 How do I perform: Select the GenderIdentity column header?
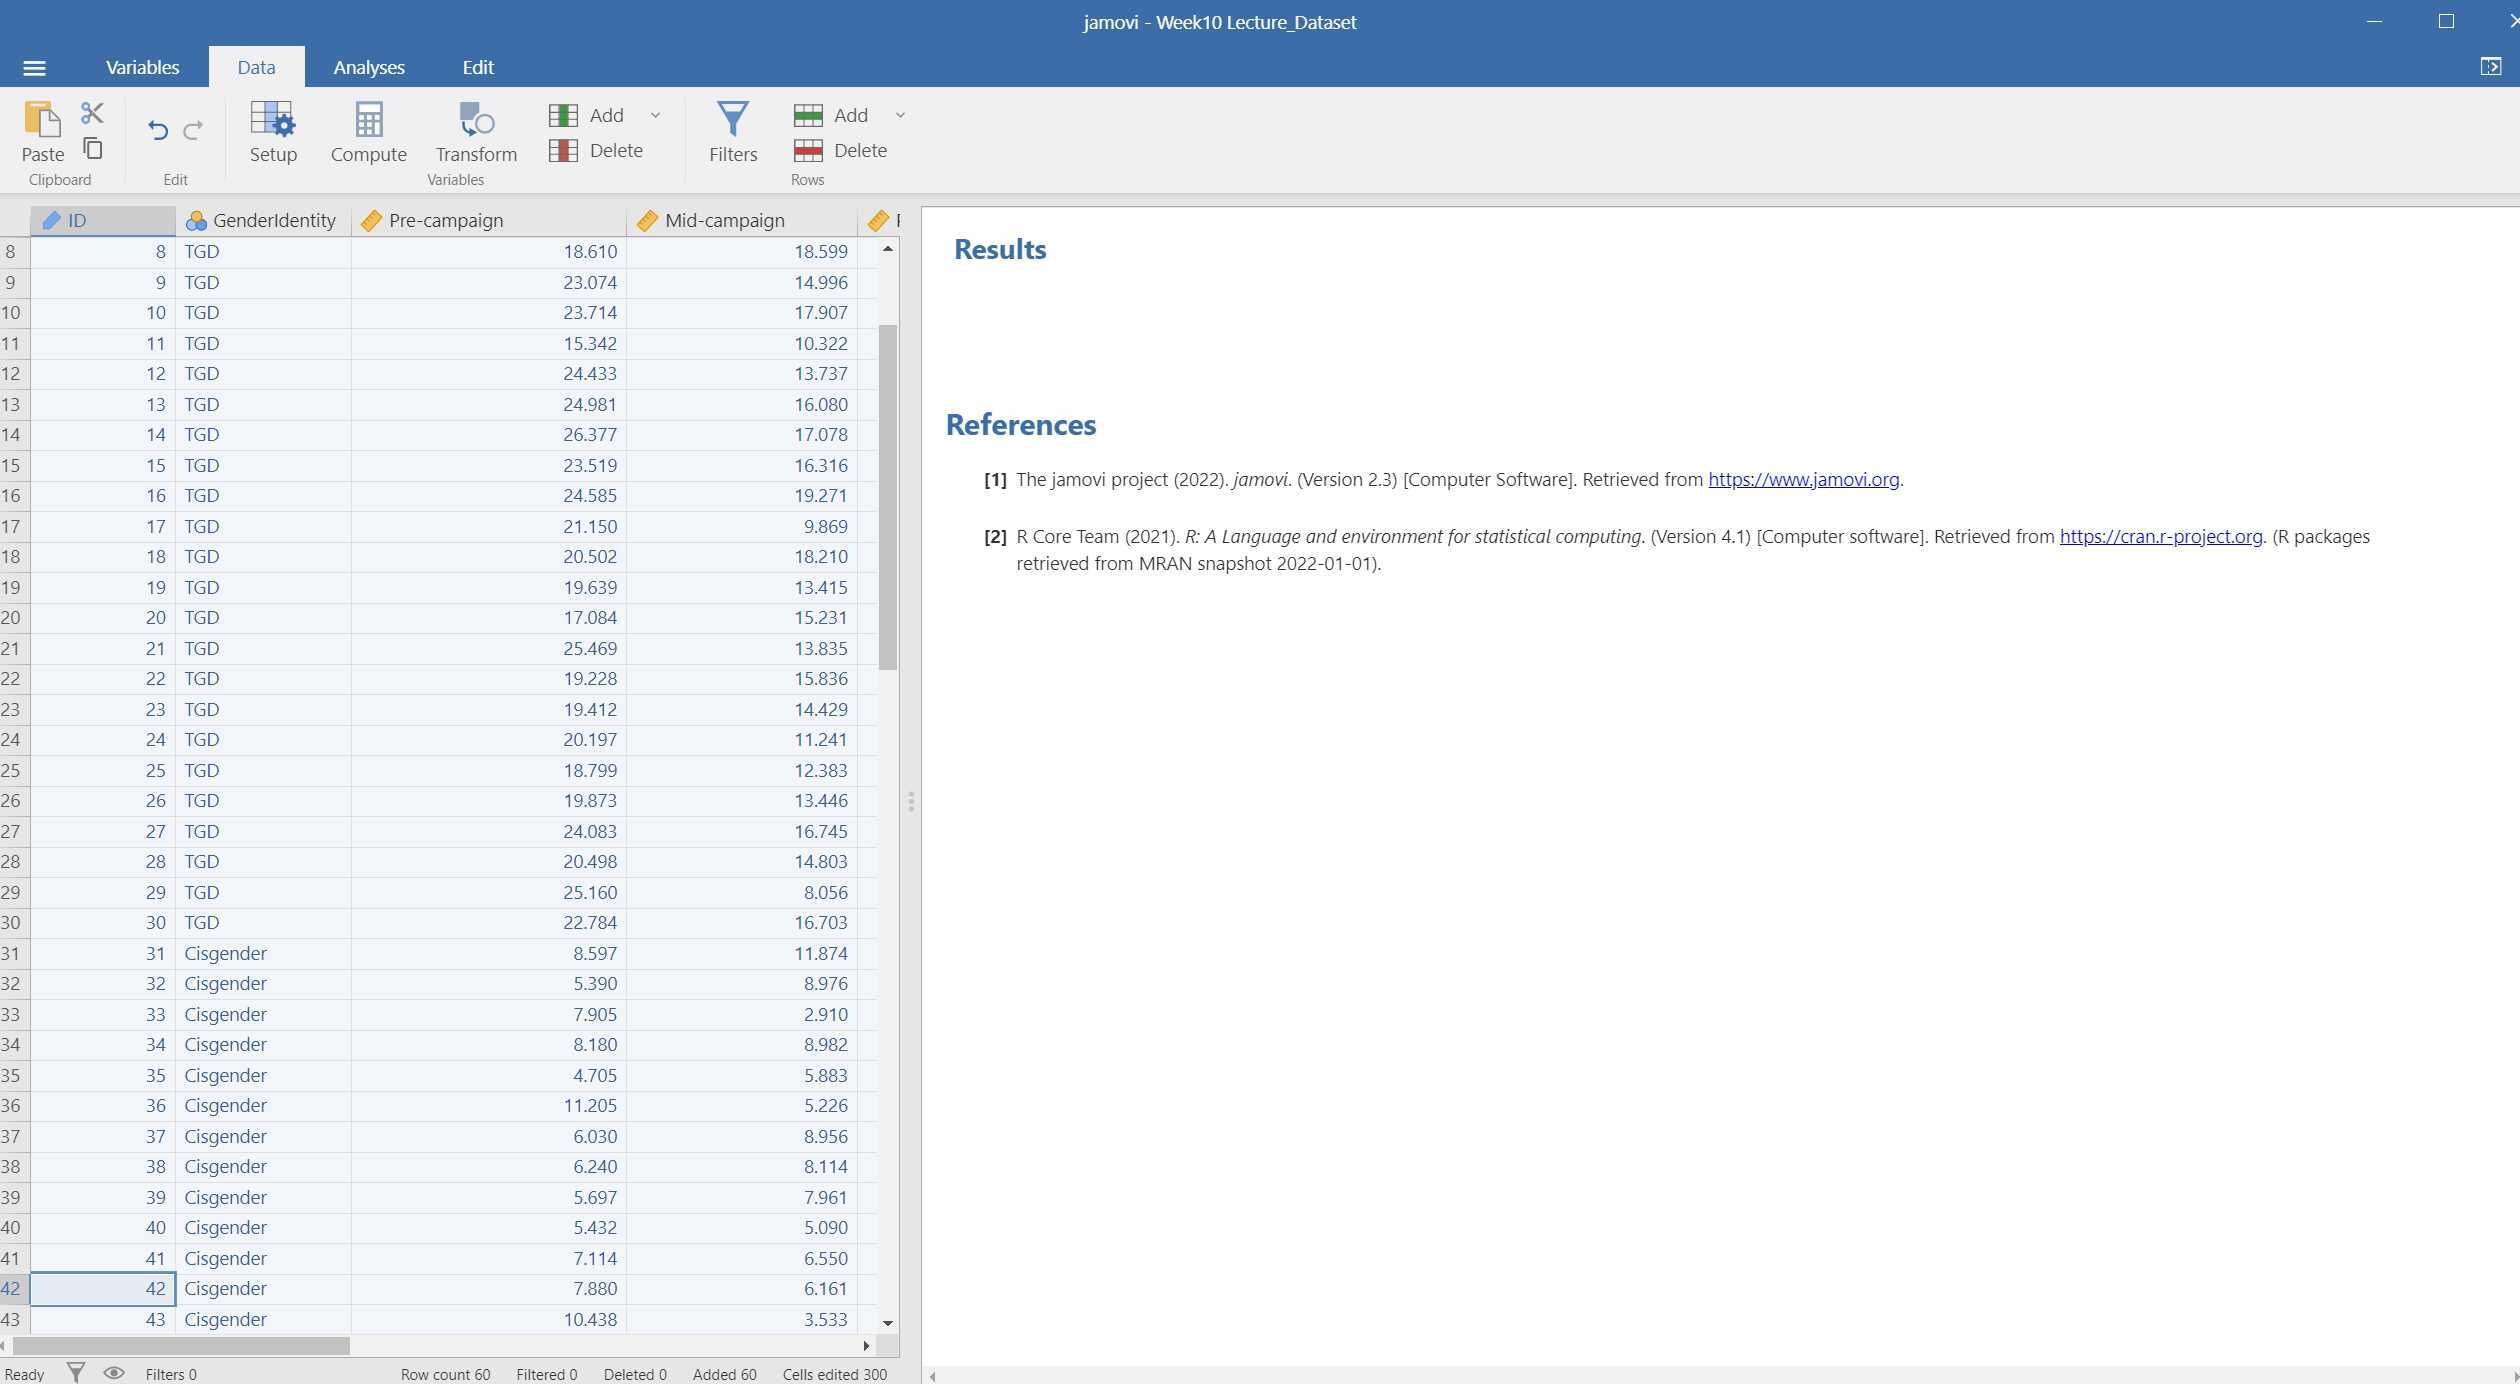(x=262, y=220)
